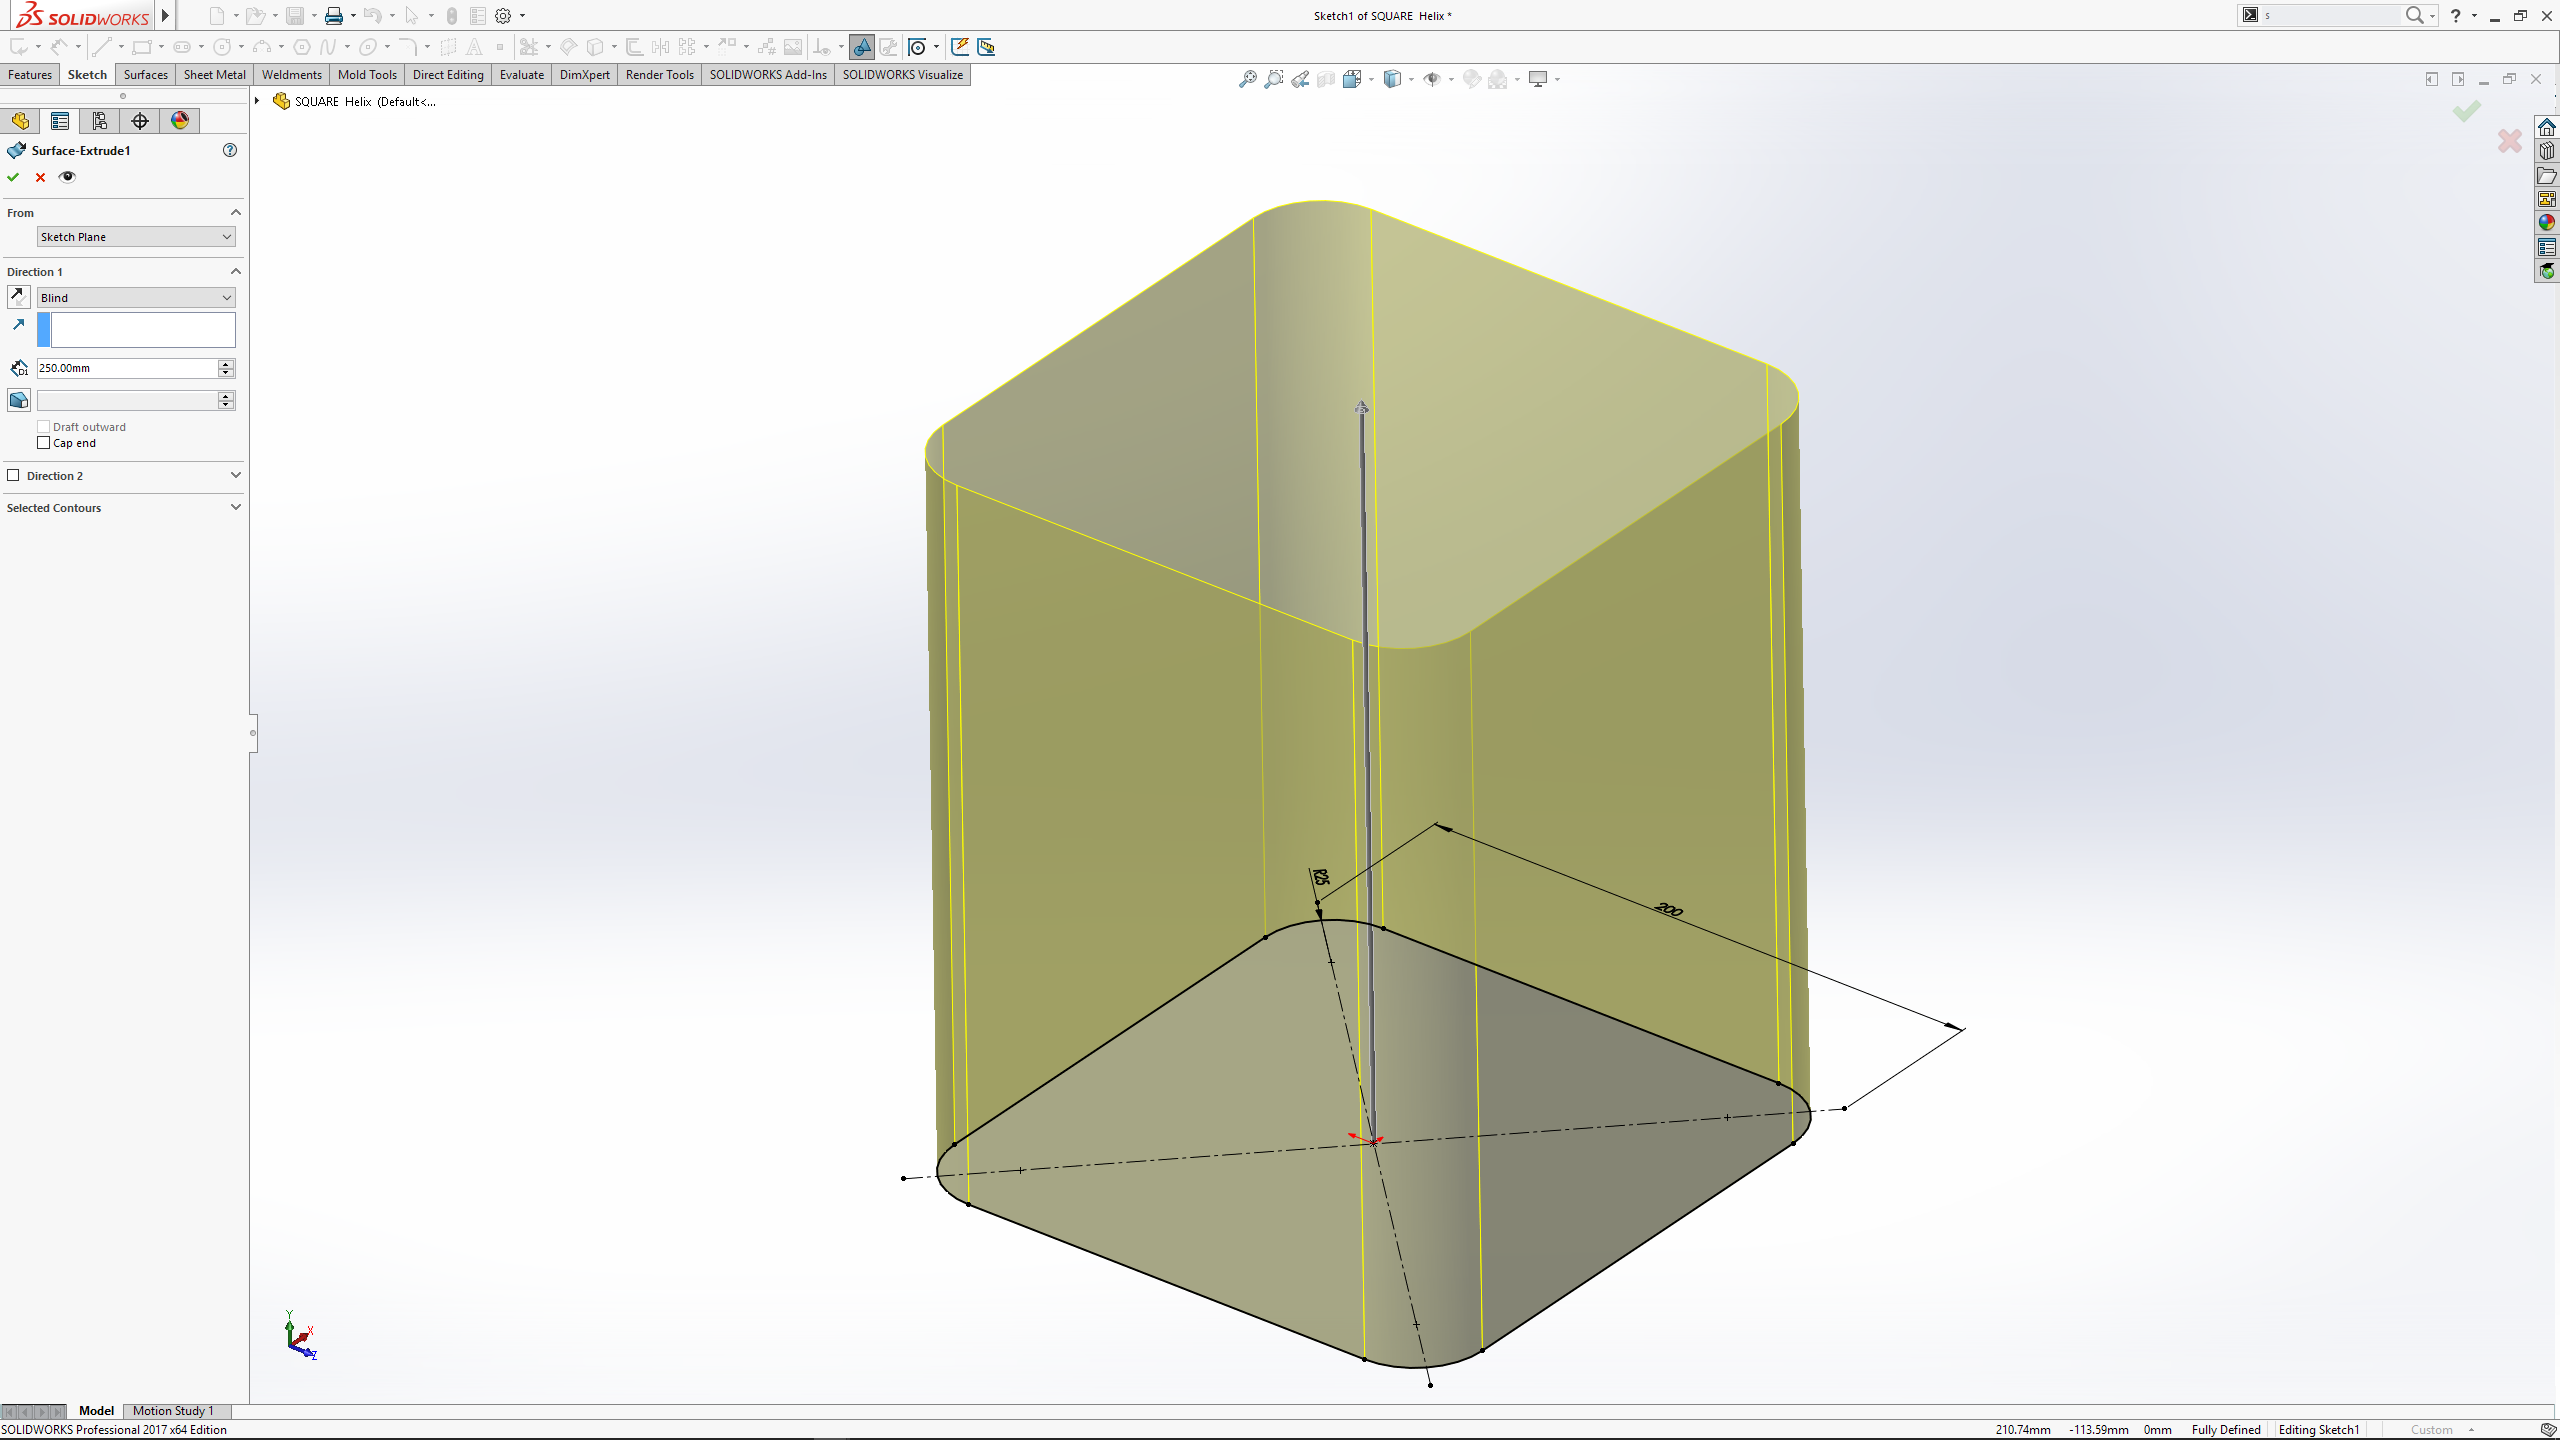Enable the Cap end checkbox
This screenshot has width=2560, height=1440.
tap(44, 443)
